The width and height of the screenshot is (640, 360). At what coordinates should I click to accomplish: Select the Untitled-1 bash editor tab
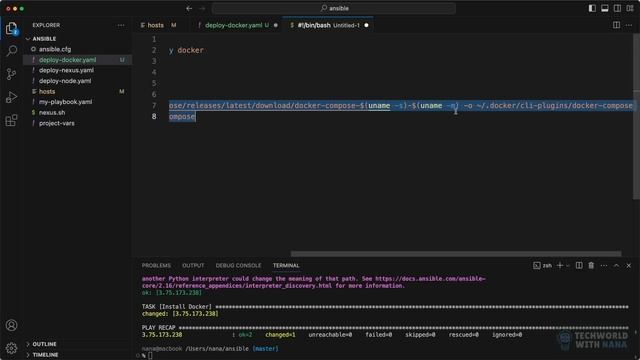click(x=329, y=25)
